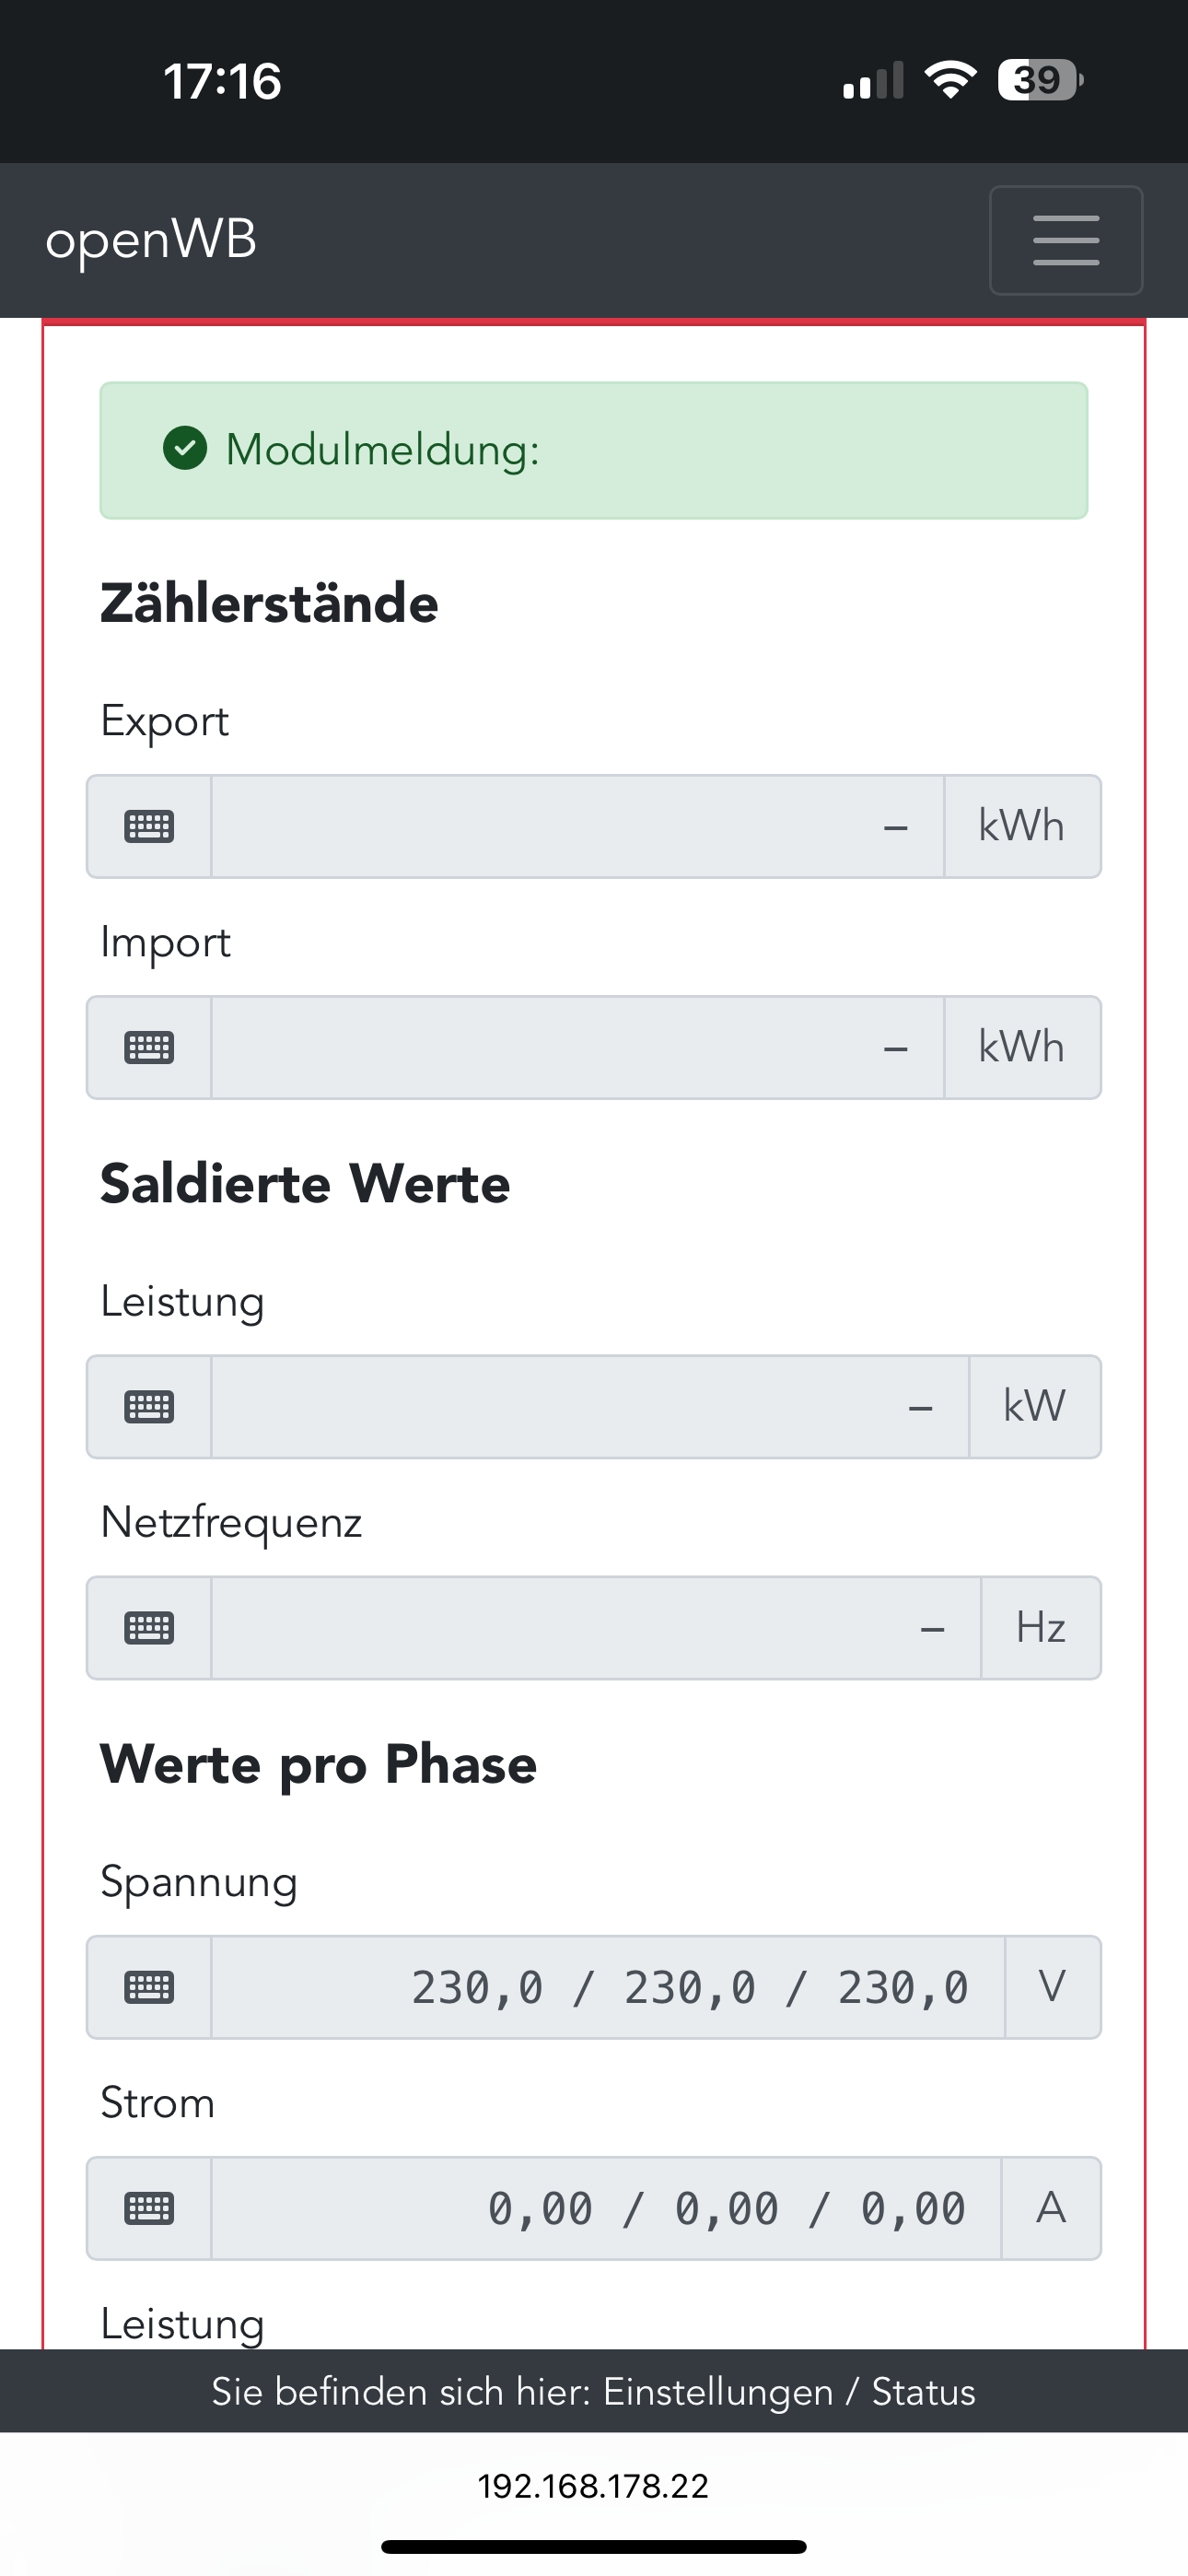The image size is (1188, 2576).
Task: Click the Strom current values field
Action: 605,2208
